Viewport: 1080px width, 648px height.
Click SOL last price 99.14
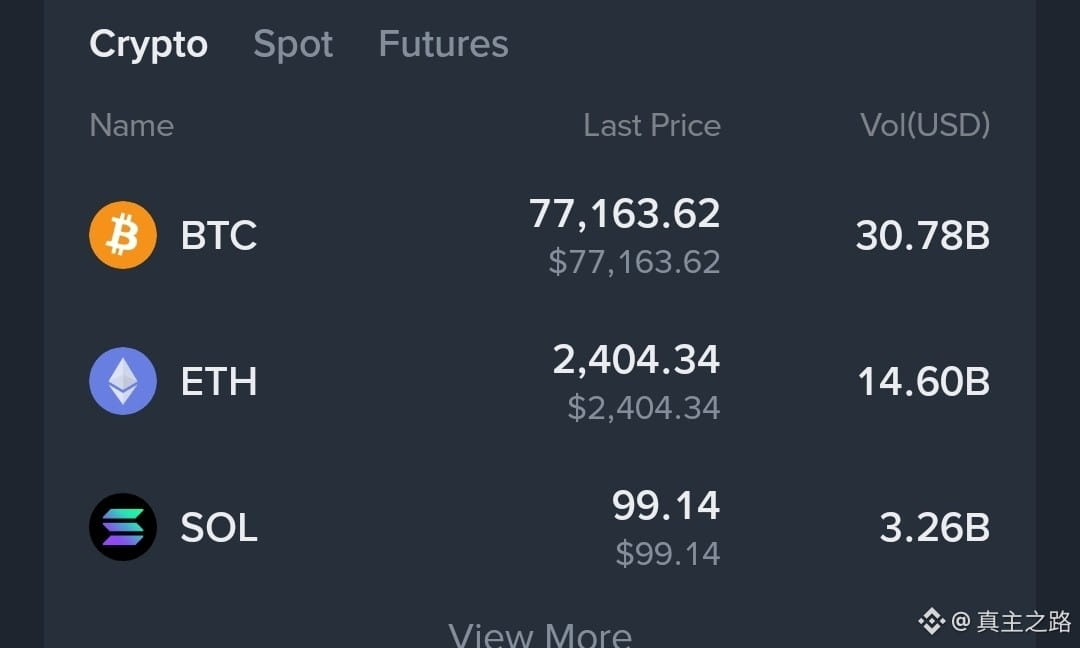point(666,505)
